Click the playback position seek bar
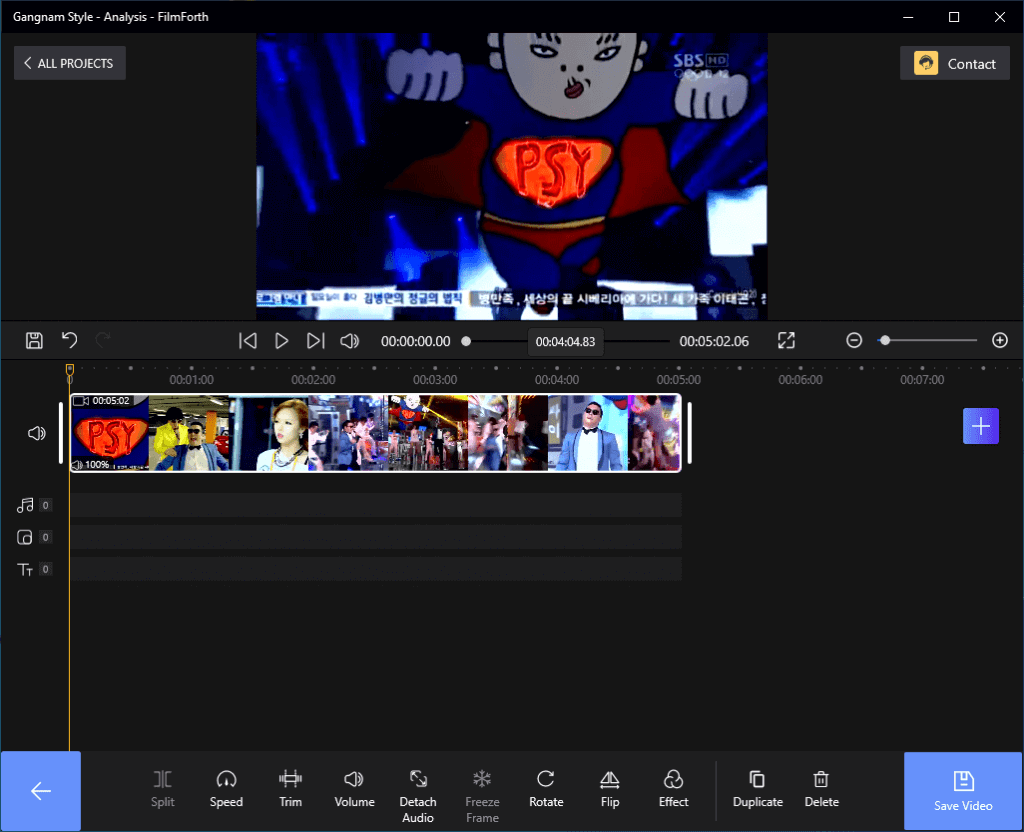 pyautogui.click(x=566, y=341)
